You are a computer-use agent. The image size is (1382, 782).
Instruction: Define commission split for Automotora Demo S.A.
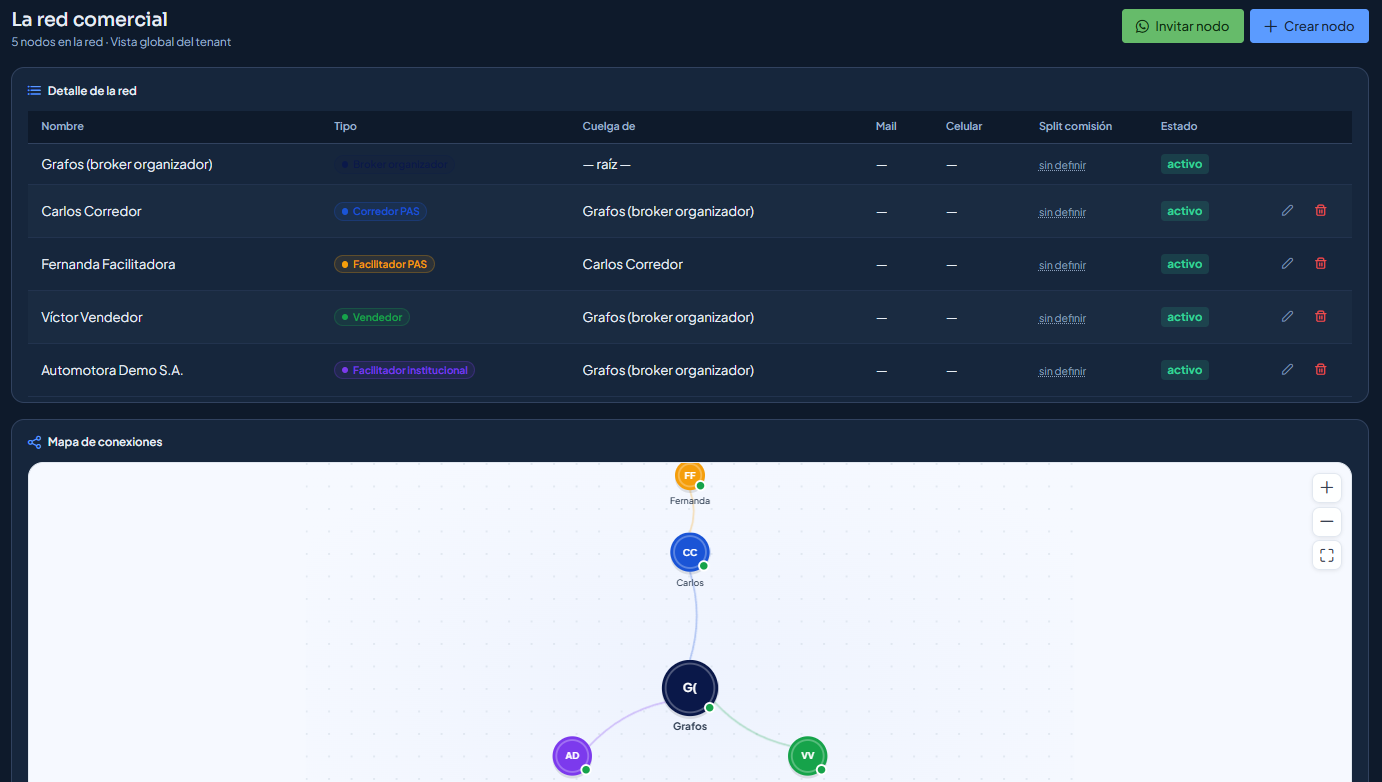click(1062, 371)
